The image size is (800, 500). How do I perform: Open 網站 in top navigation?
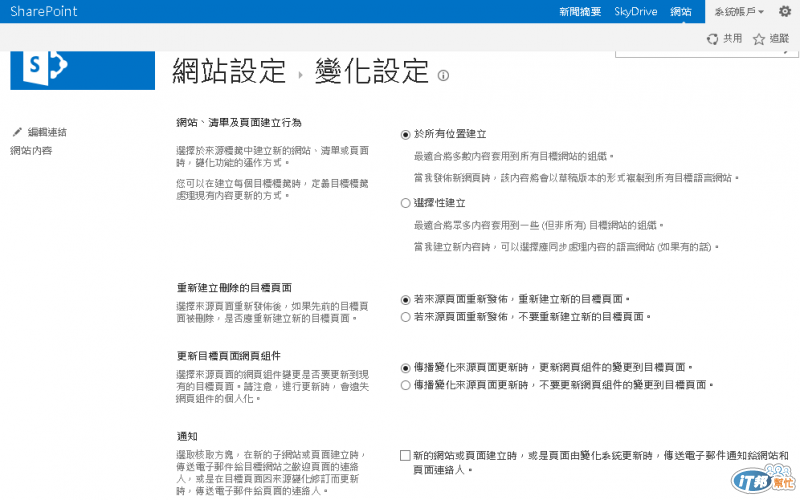(x=681, y=11)
